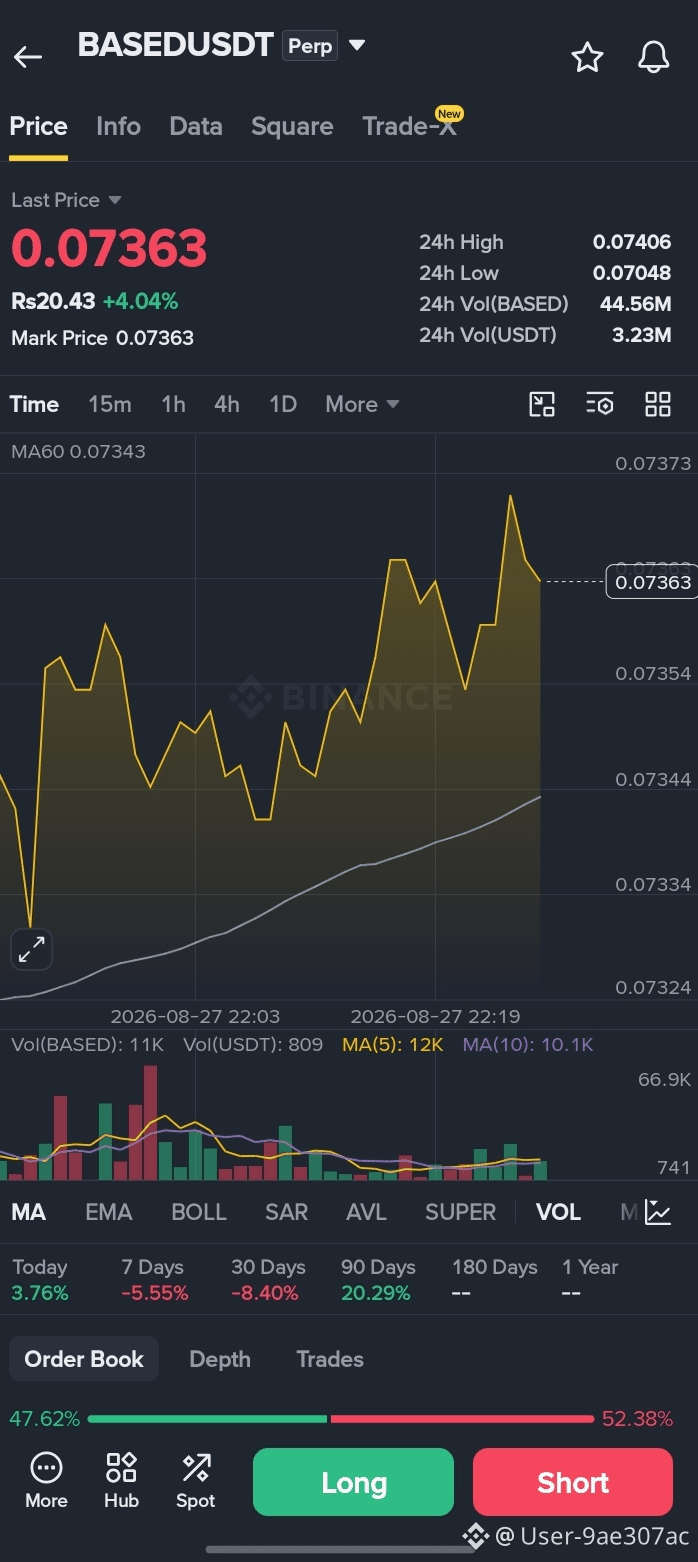Screen dimensions: 698x1562
Task: Tap the current price label 0.07363 on chart axis
Action: pos(653,582)
